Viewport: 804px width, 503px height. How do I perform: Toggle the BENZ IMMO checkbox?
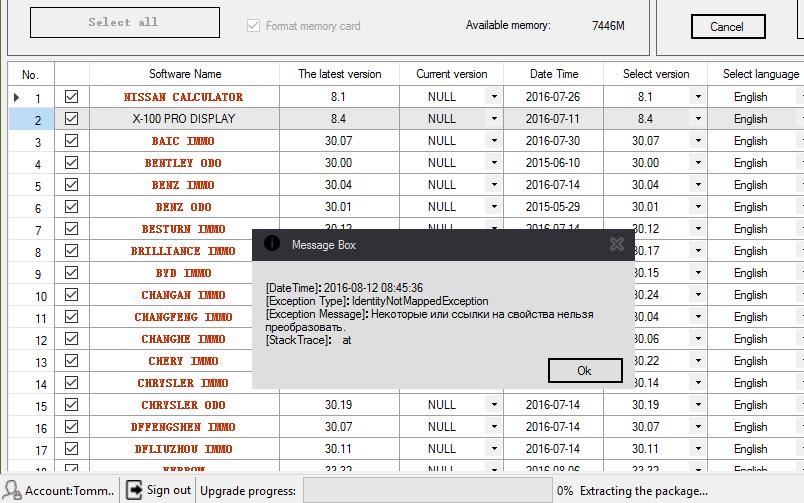71,185
